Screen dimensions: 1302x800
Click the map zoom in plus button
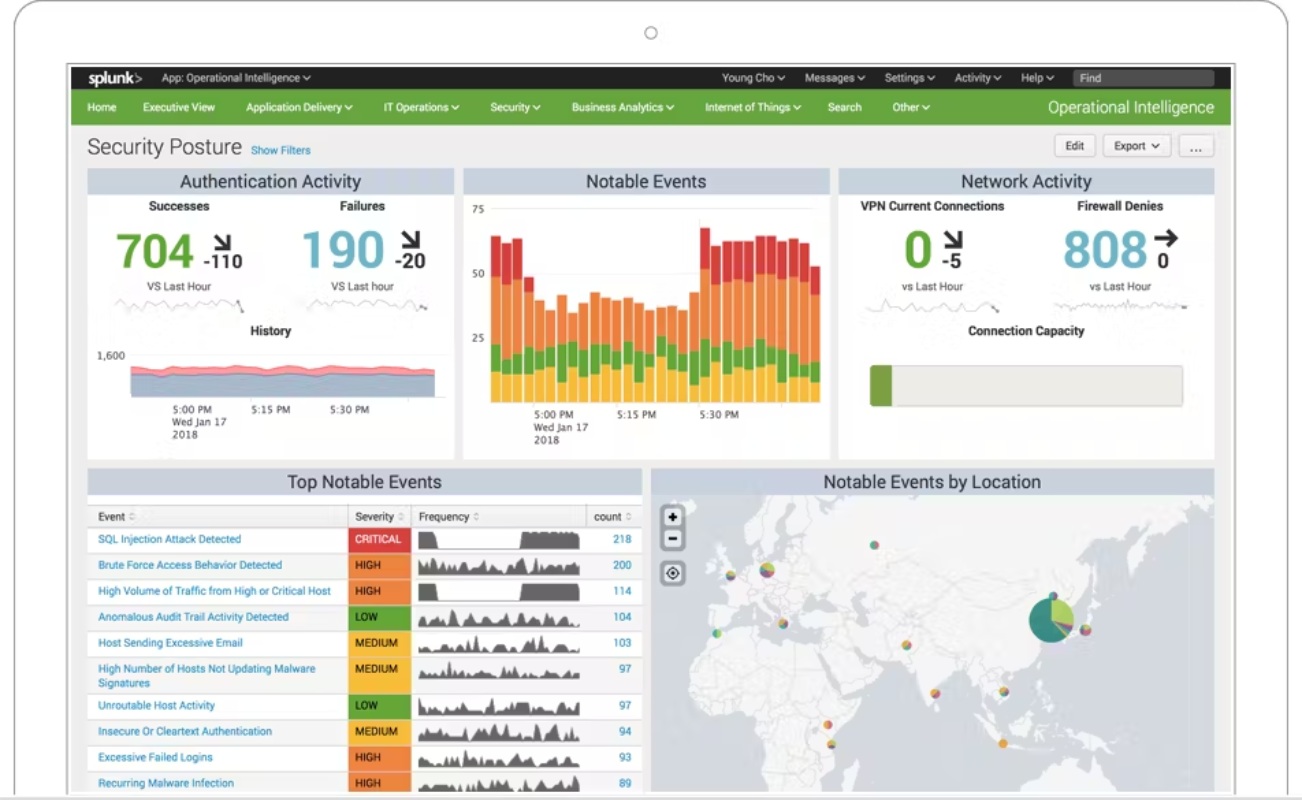673,517
